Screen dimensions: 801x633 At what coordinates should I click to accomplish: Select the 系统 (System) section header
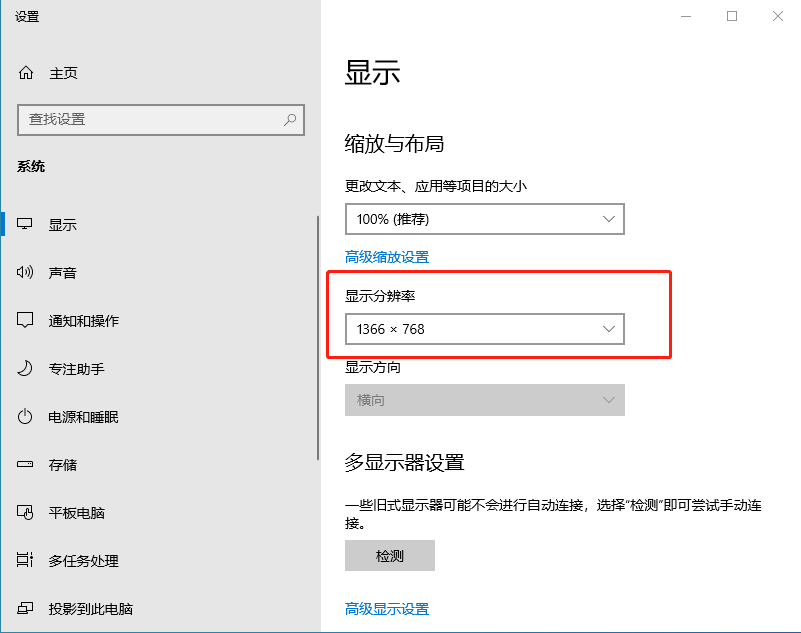30,166
